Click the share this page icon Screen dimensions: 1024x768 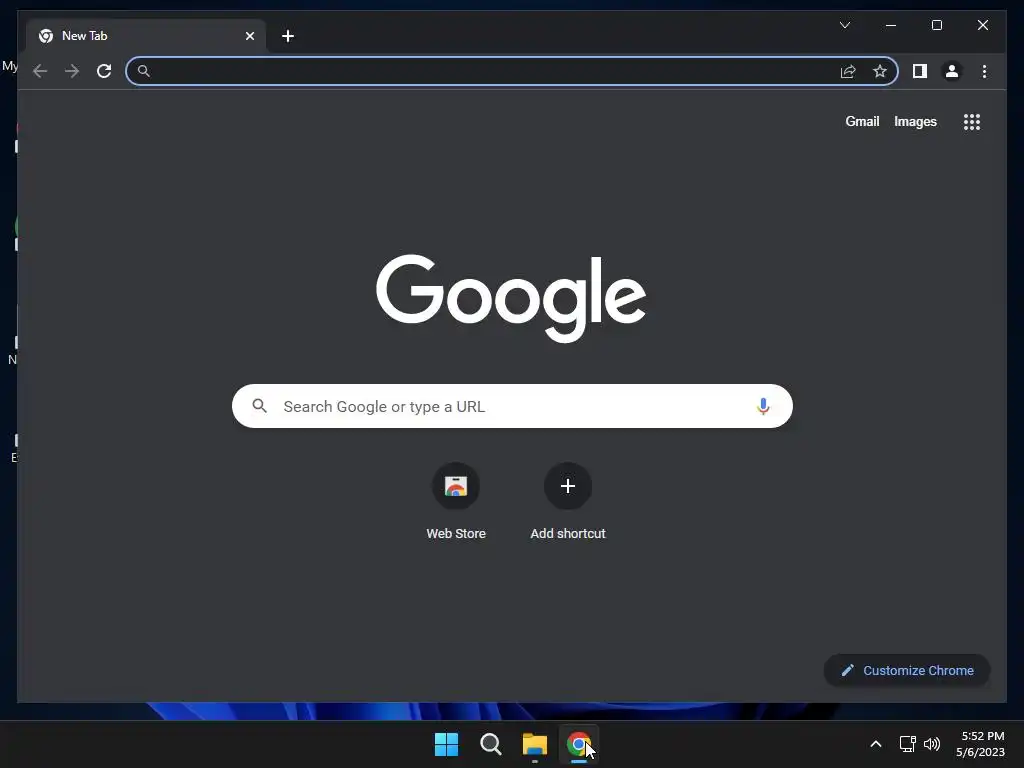(x=848, y=71)
